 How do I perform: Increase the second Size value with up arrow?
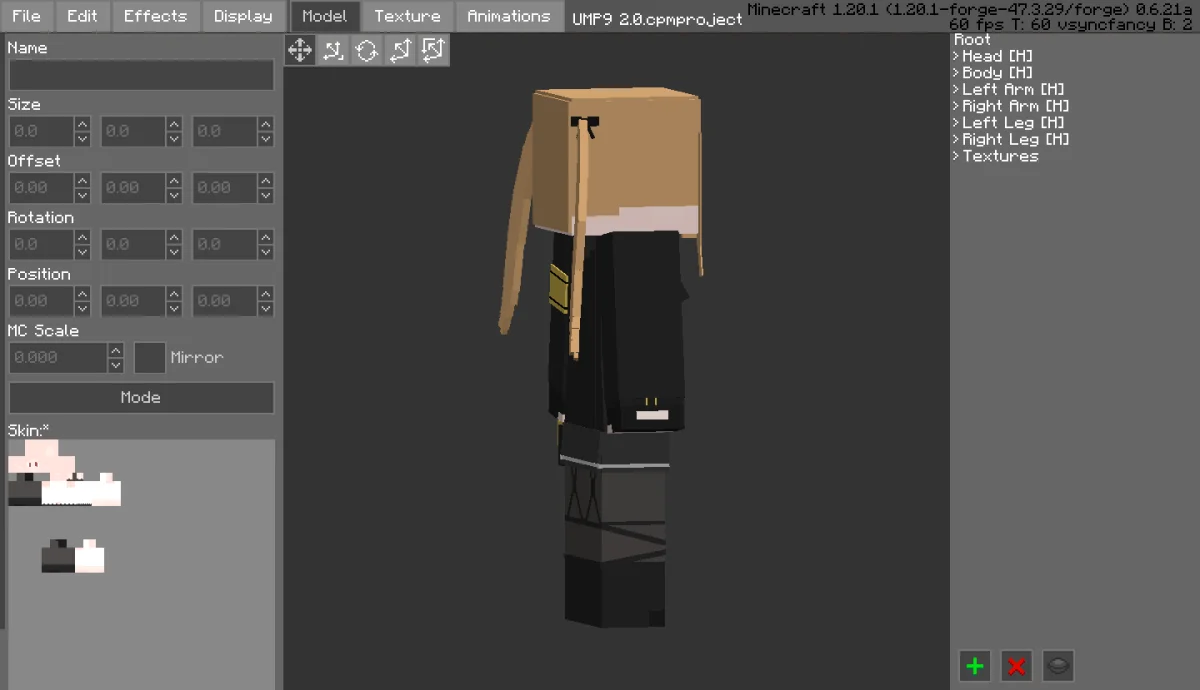pyautogui.click(x=174, y=124)
